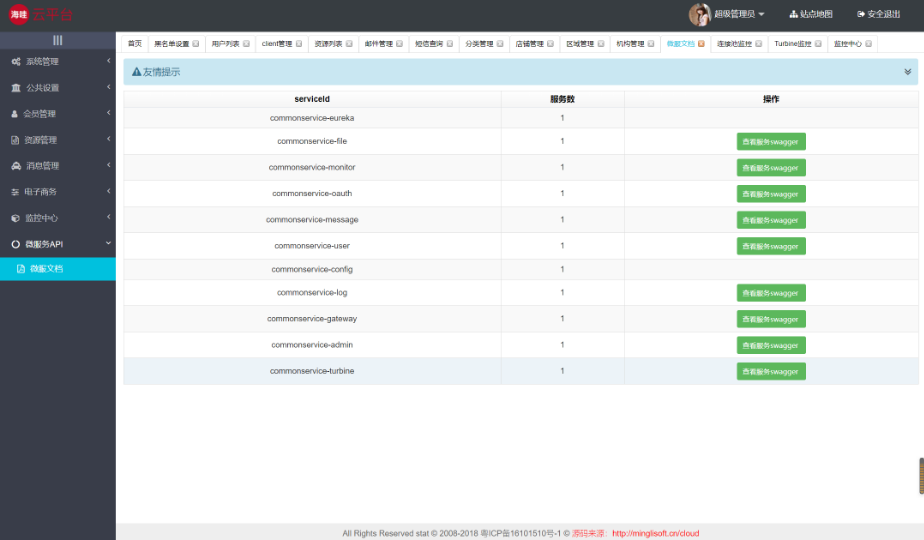Click the 安全退出 logout link
The image size is (924, 540).
(879, 14)
